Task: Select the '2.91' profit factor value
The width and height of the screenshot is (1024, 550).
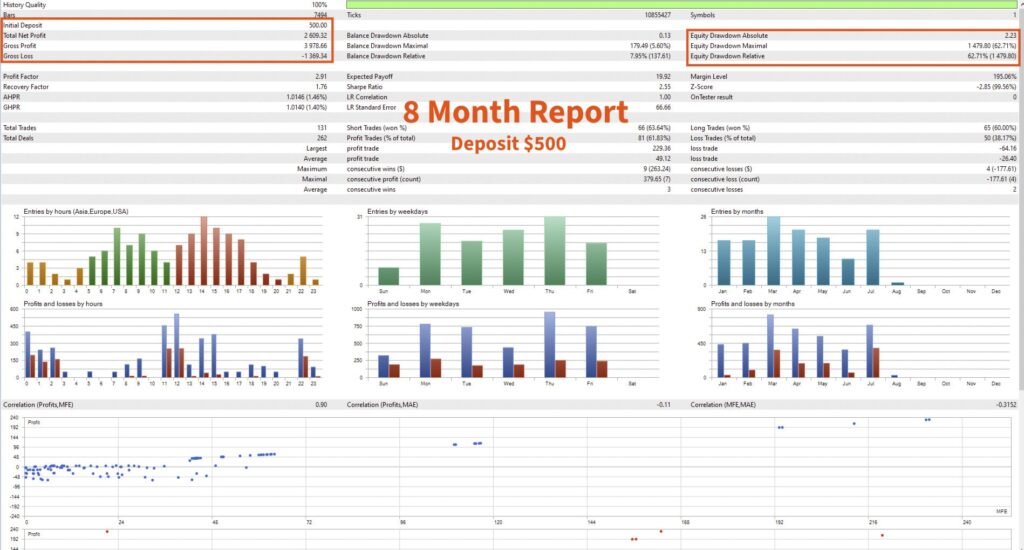Action: (x=321, y=77)
